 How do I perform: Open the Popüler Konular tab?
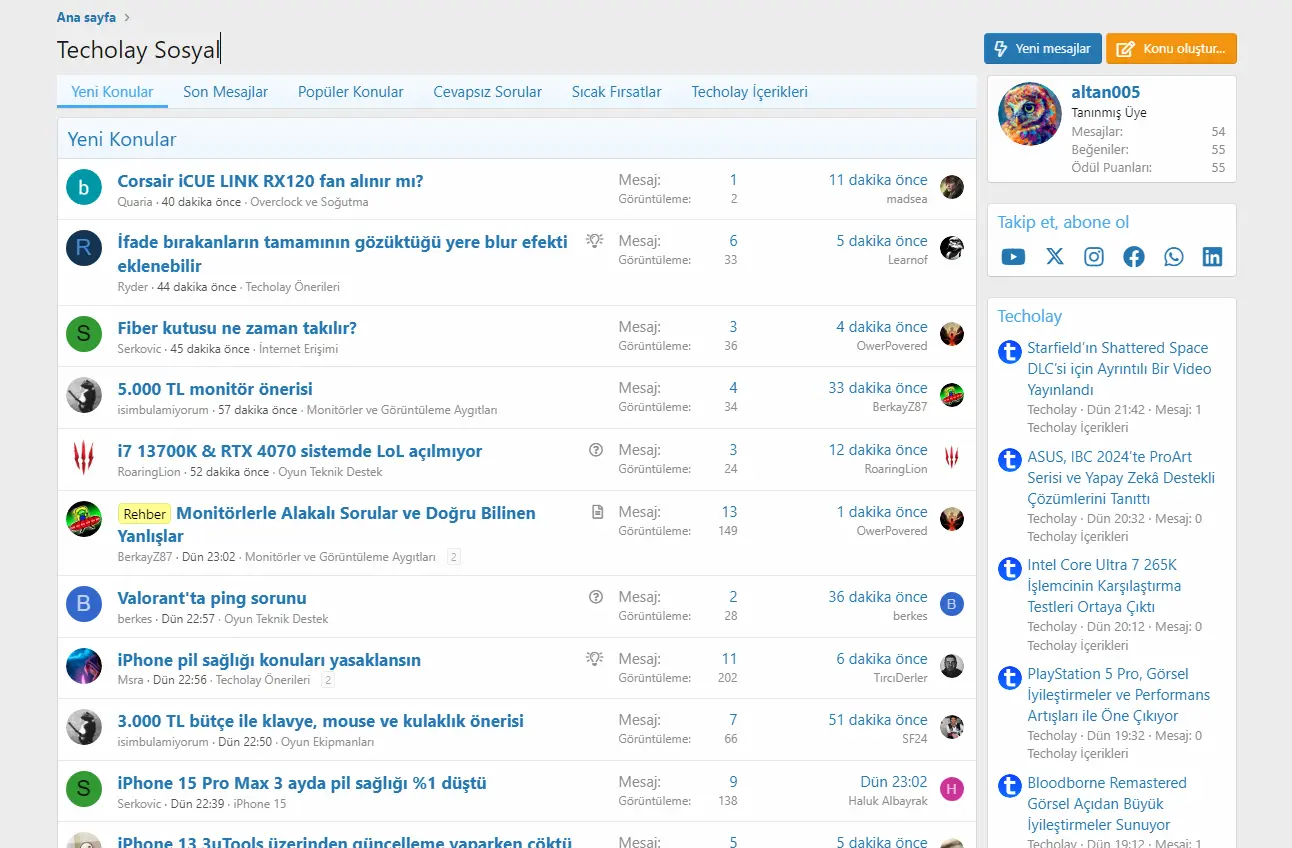351,92
